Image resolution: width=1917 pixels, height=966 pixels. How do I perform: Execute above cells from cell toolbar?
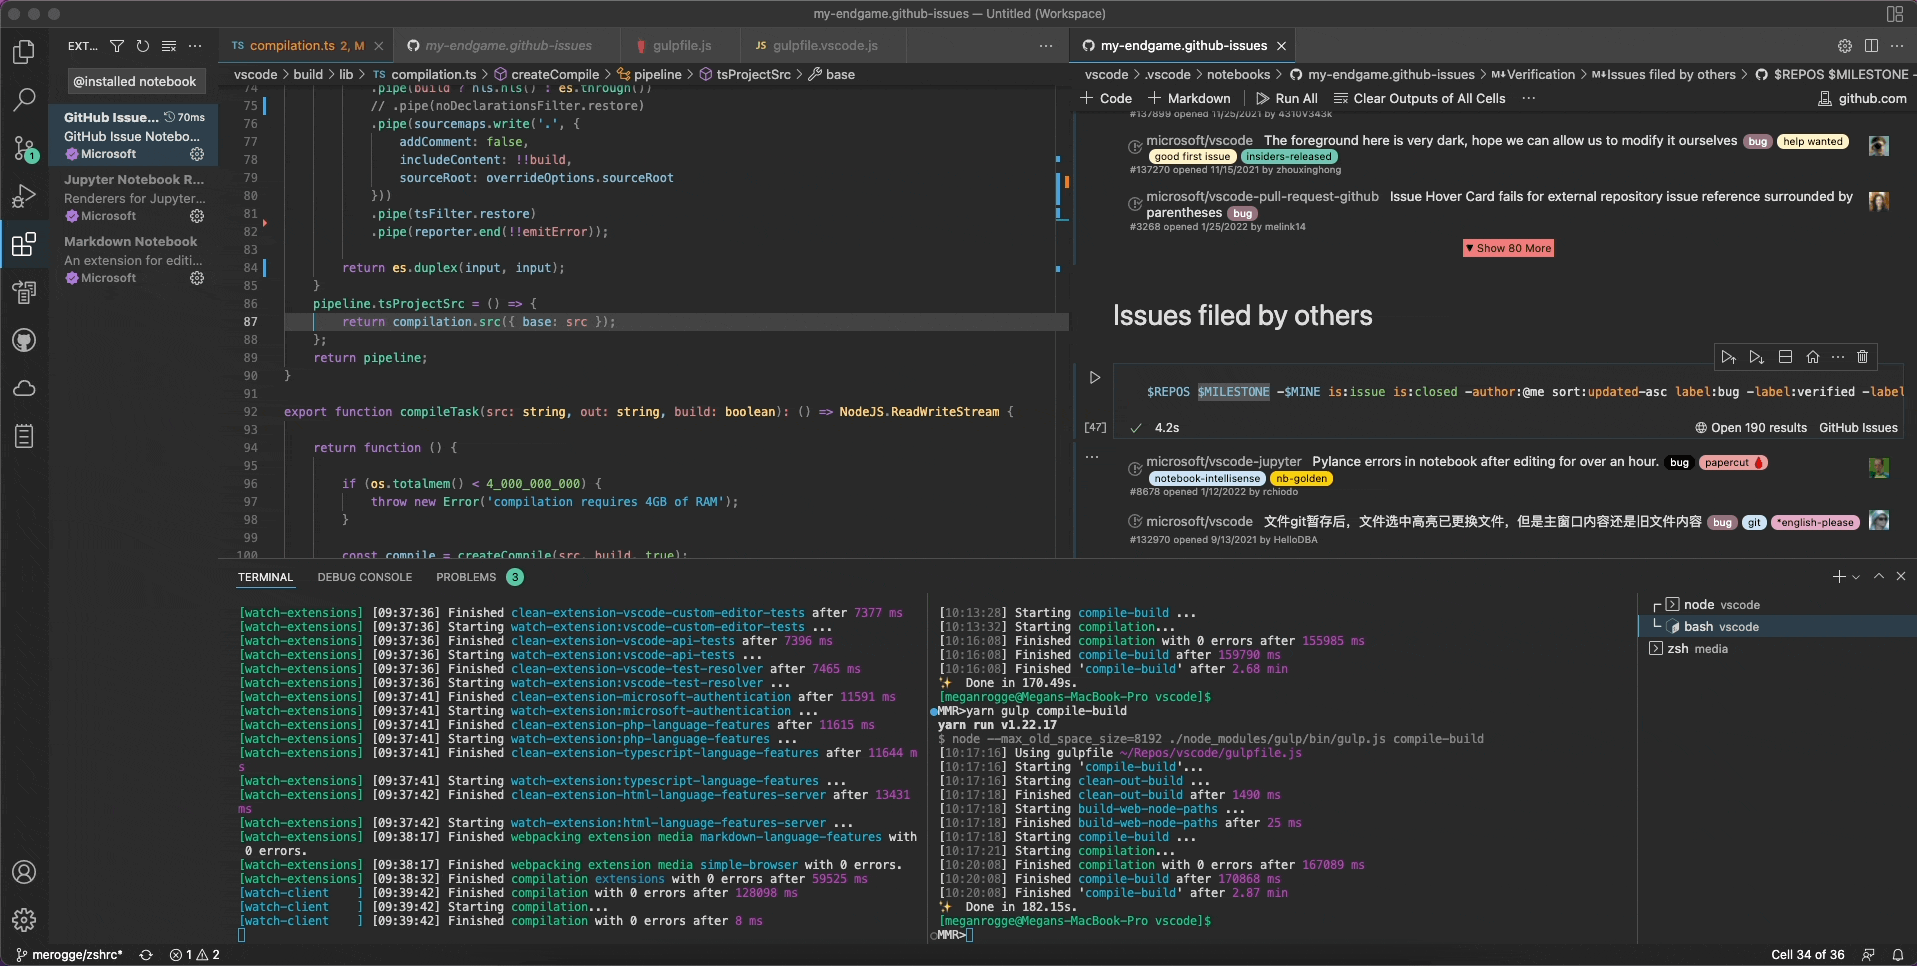tap(1728, 357)
